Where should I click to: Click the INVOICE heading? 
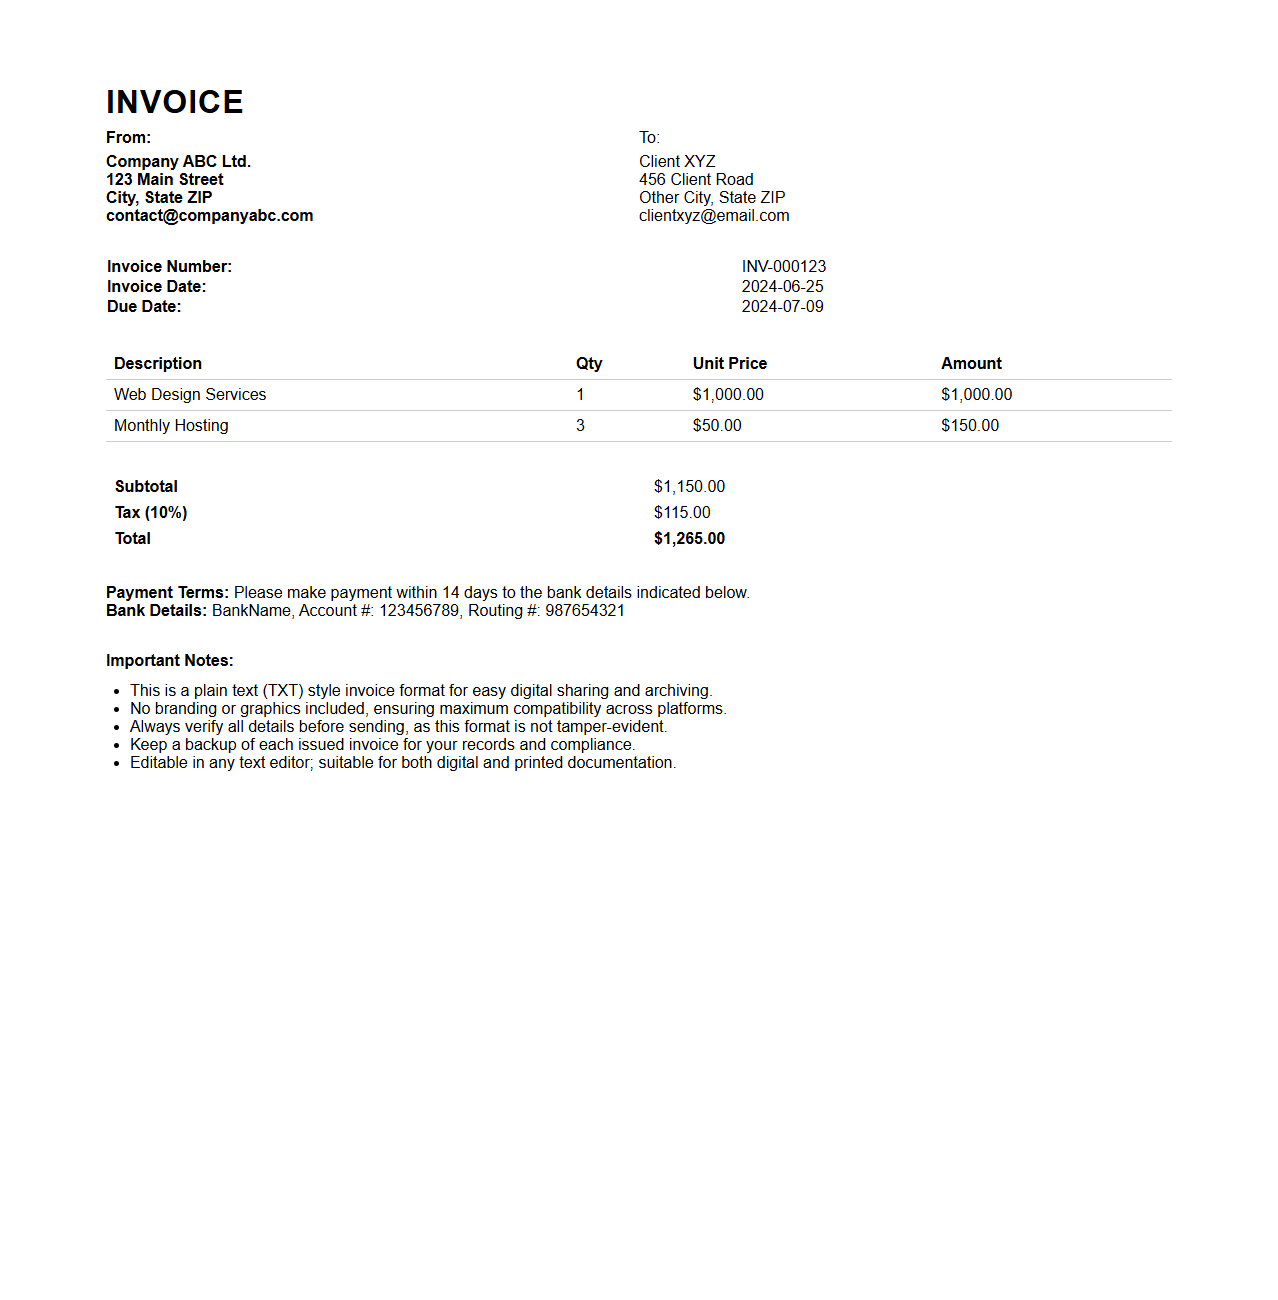click(175, 102)
